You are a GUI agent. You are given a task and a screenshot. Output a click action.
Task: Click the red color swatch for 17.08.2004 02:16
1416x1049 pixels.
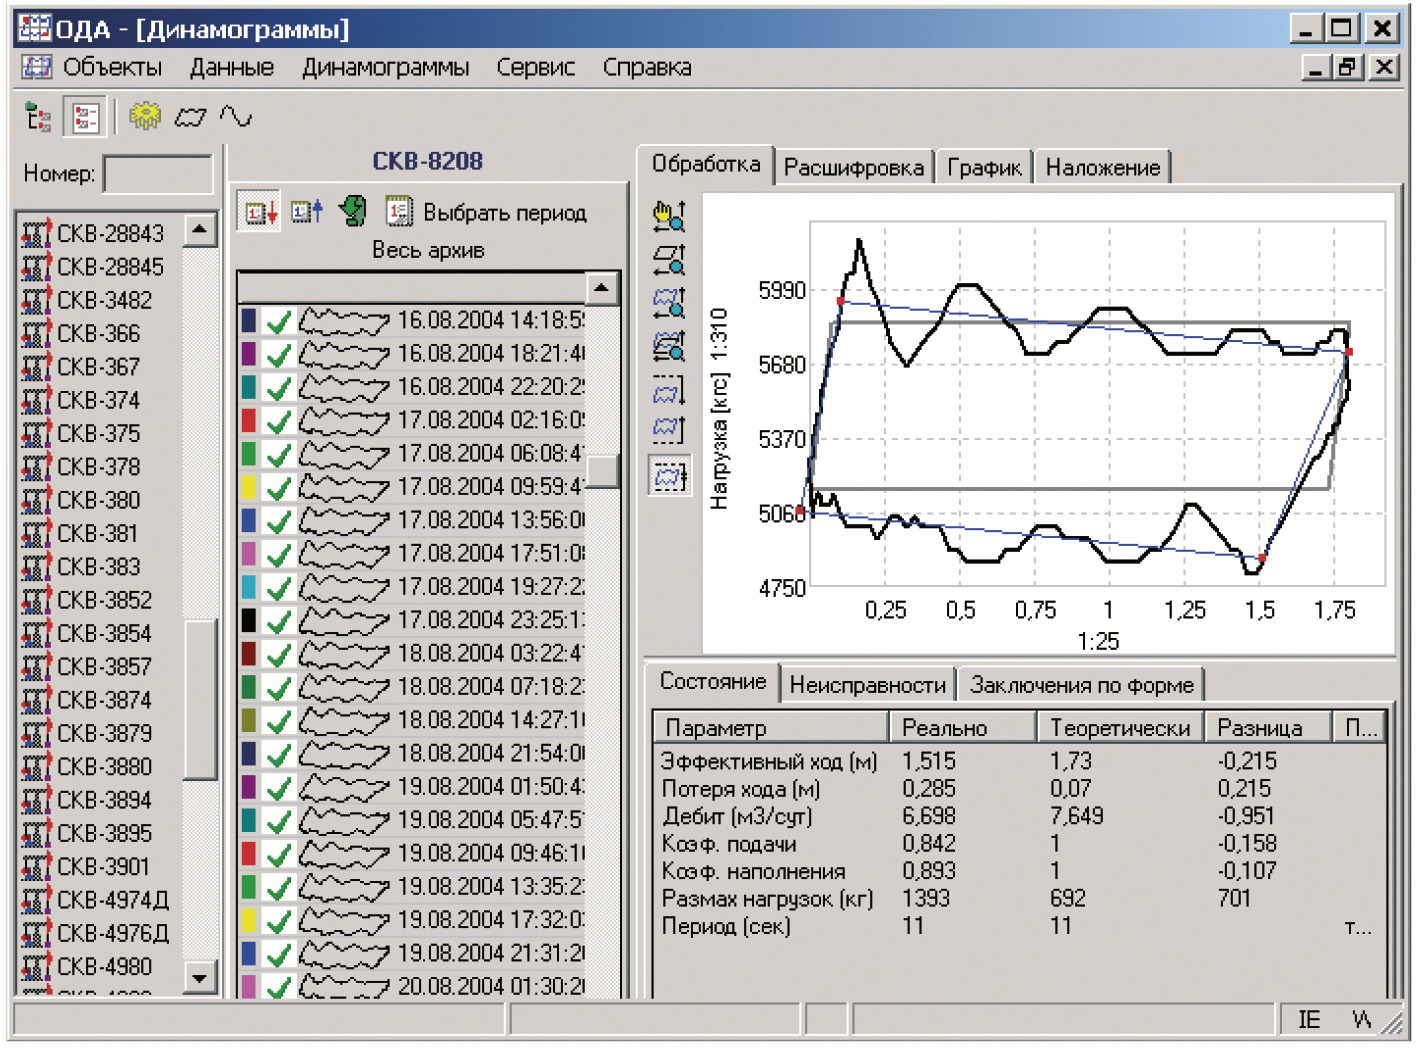249,421
